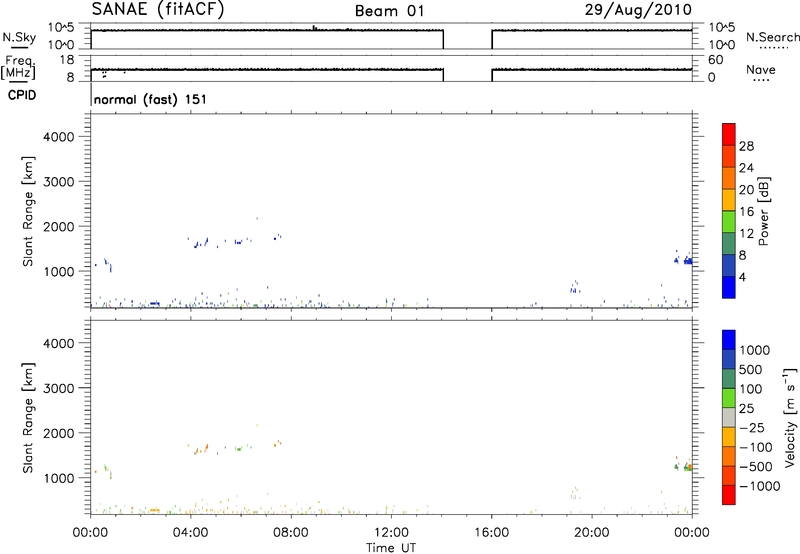Image resolution: width=800 pixels, height=554 pixels.
Task: Click the 18 tick on the Freq. axis
Action: (x=67, y=60)
